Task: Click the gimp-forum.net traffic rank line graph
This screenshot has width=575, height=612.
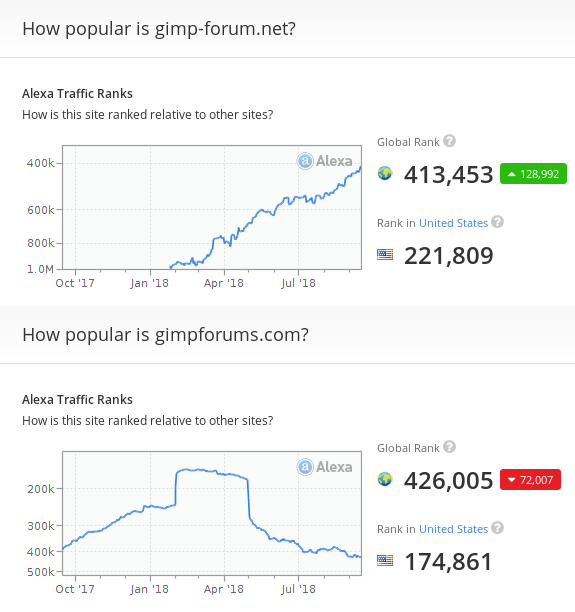Action: [265, 217]
